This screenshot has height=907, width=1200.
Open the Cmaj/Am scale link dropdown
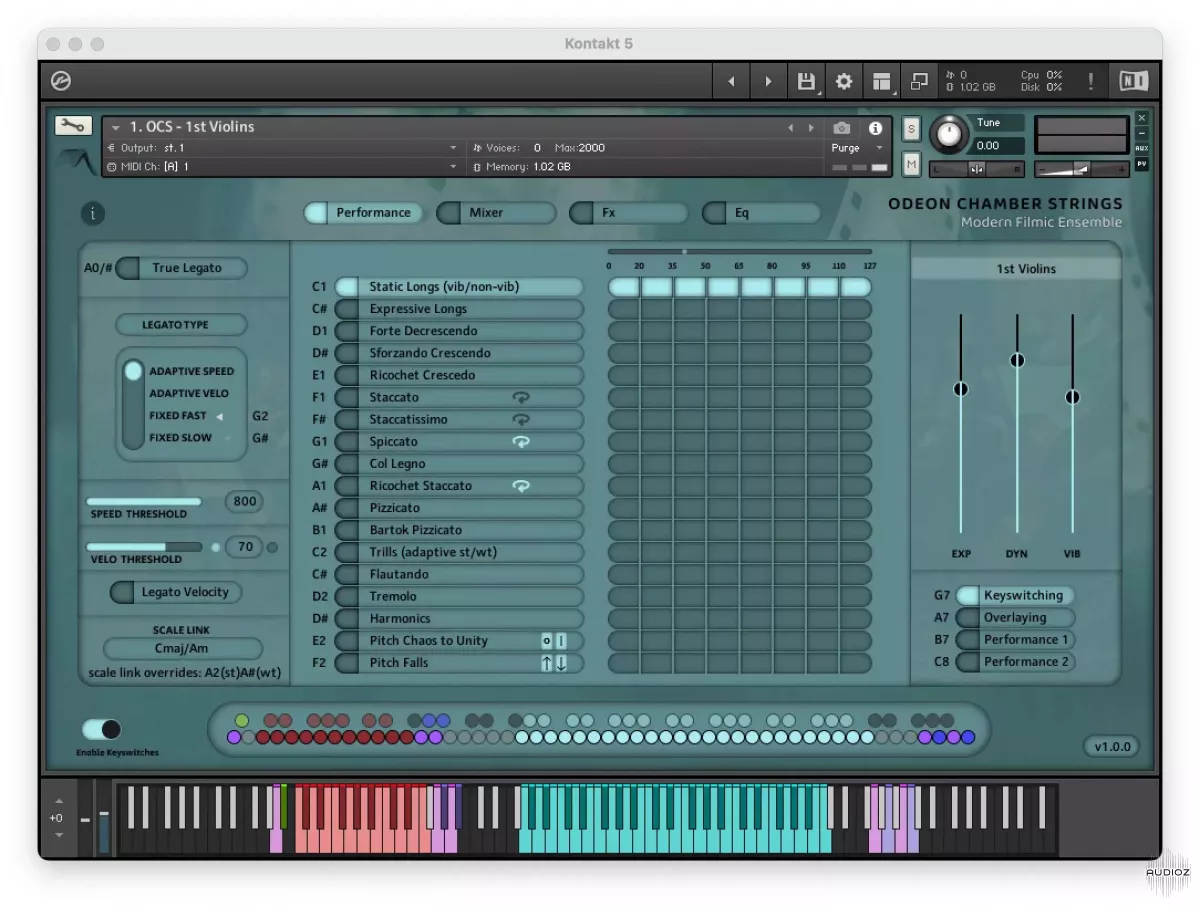[x=182, y=649]
